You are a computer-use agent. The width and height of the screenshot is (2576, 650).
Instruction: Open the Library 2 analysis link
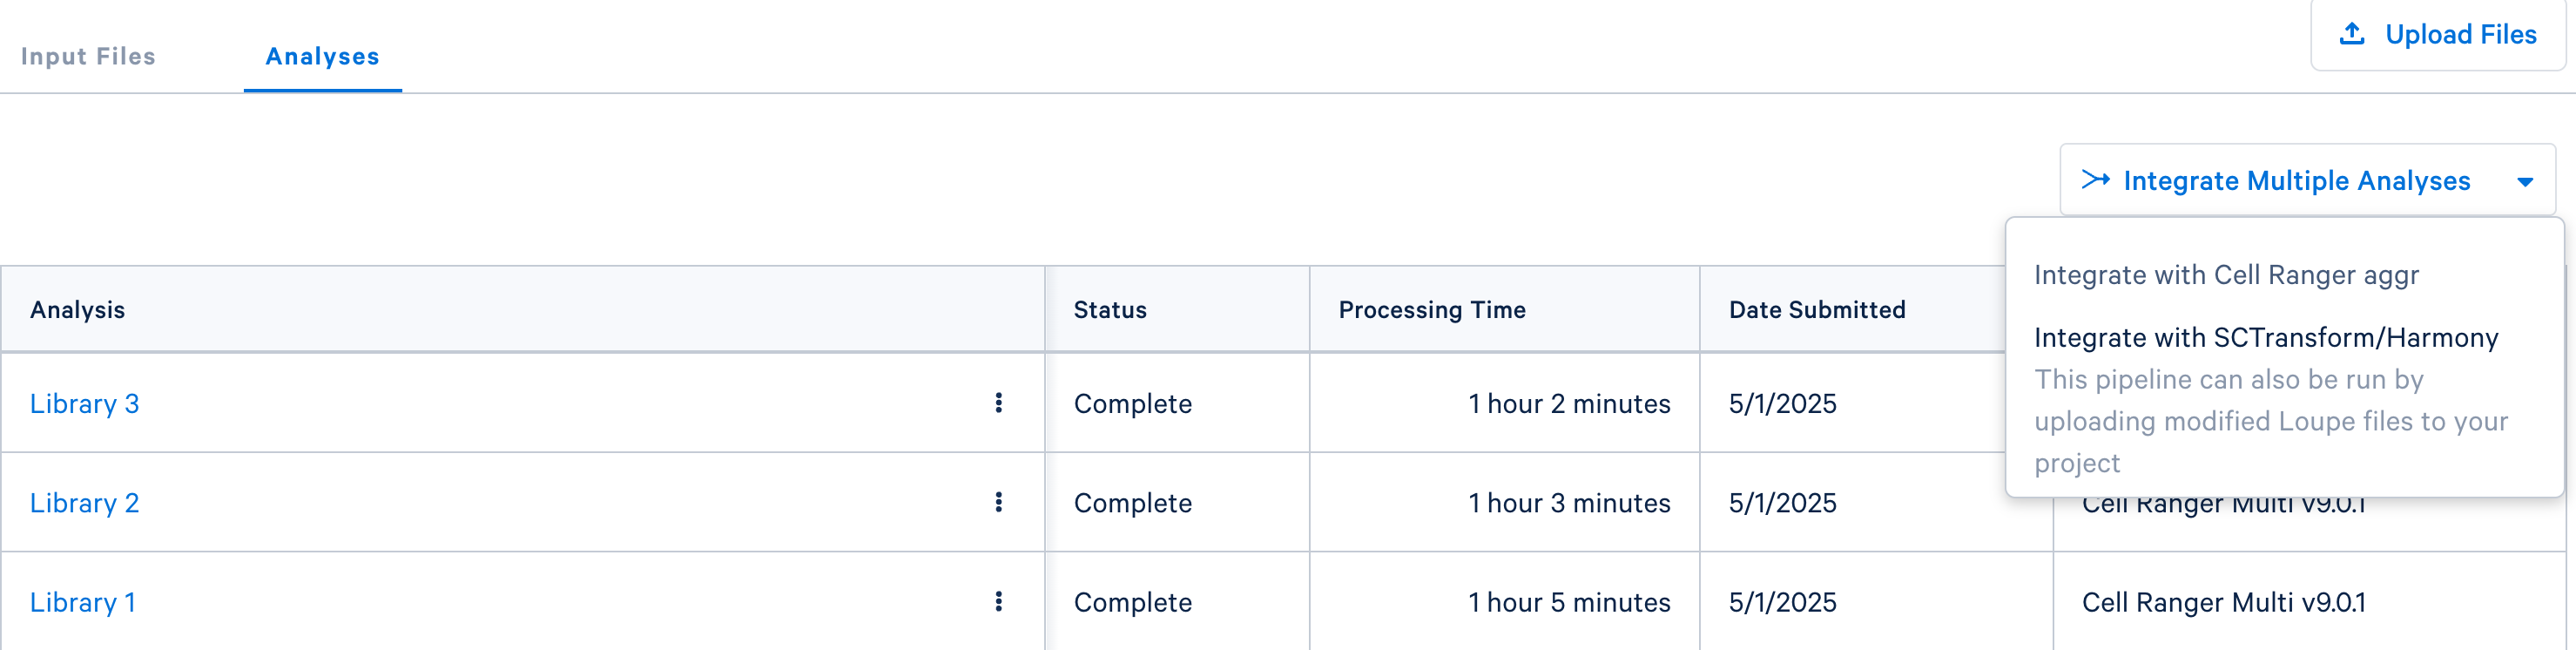click(84, 503)
